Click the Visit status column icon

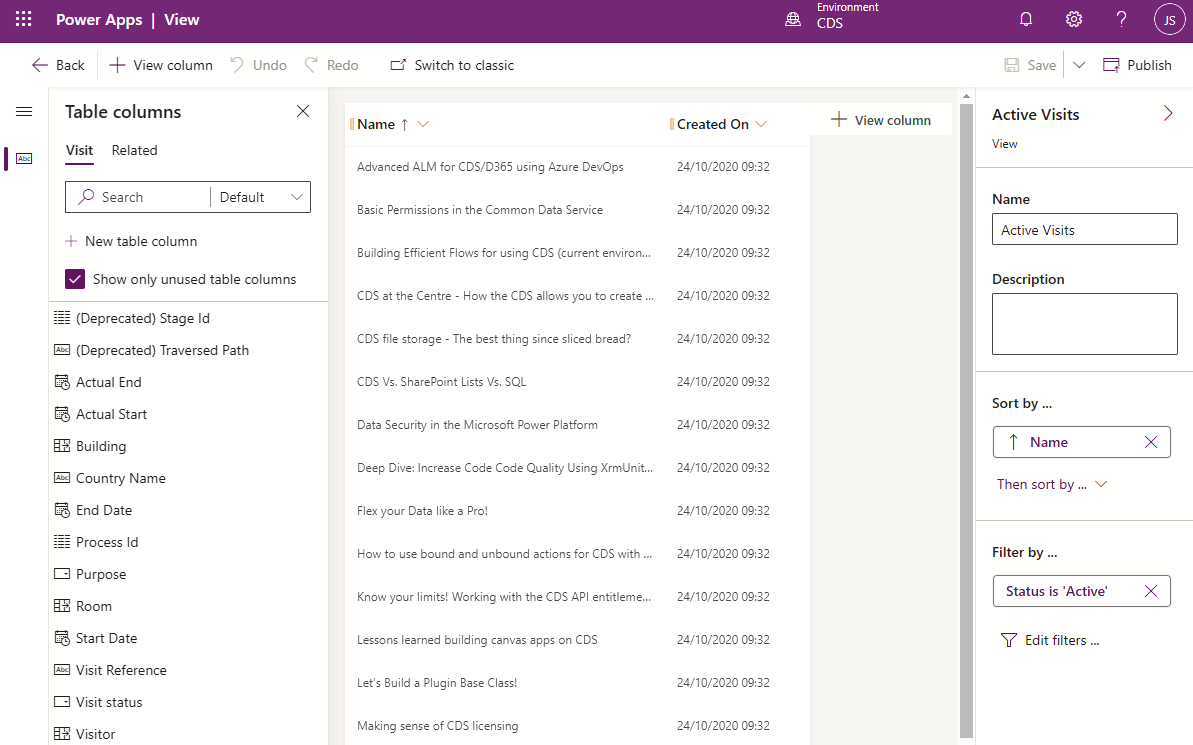(62, 702)
